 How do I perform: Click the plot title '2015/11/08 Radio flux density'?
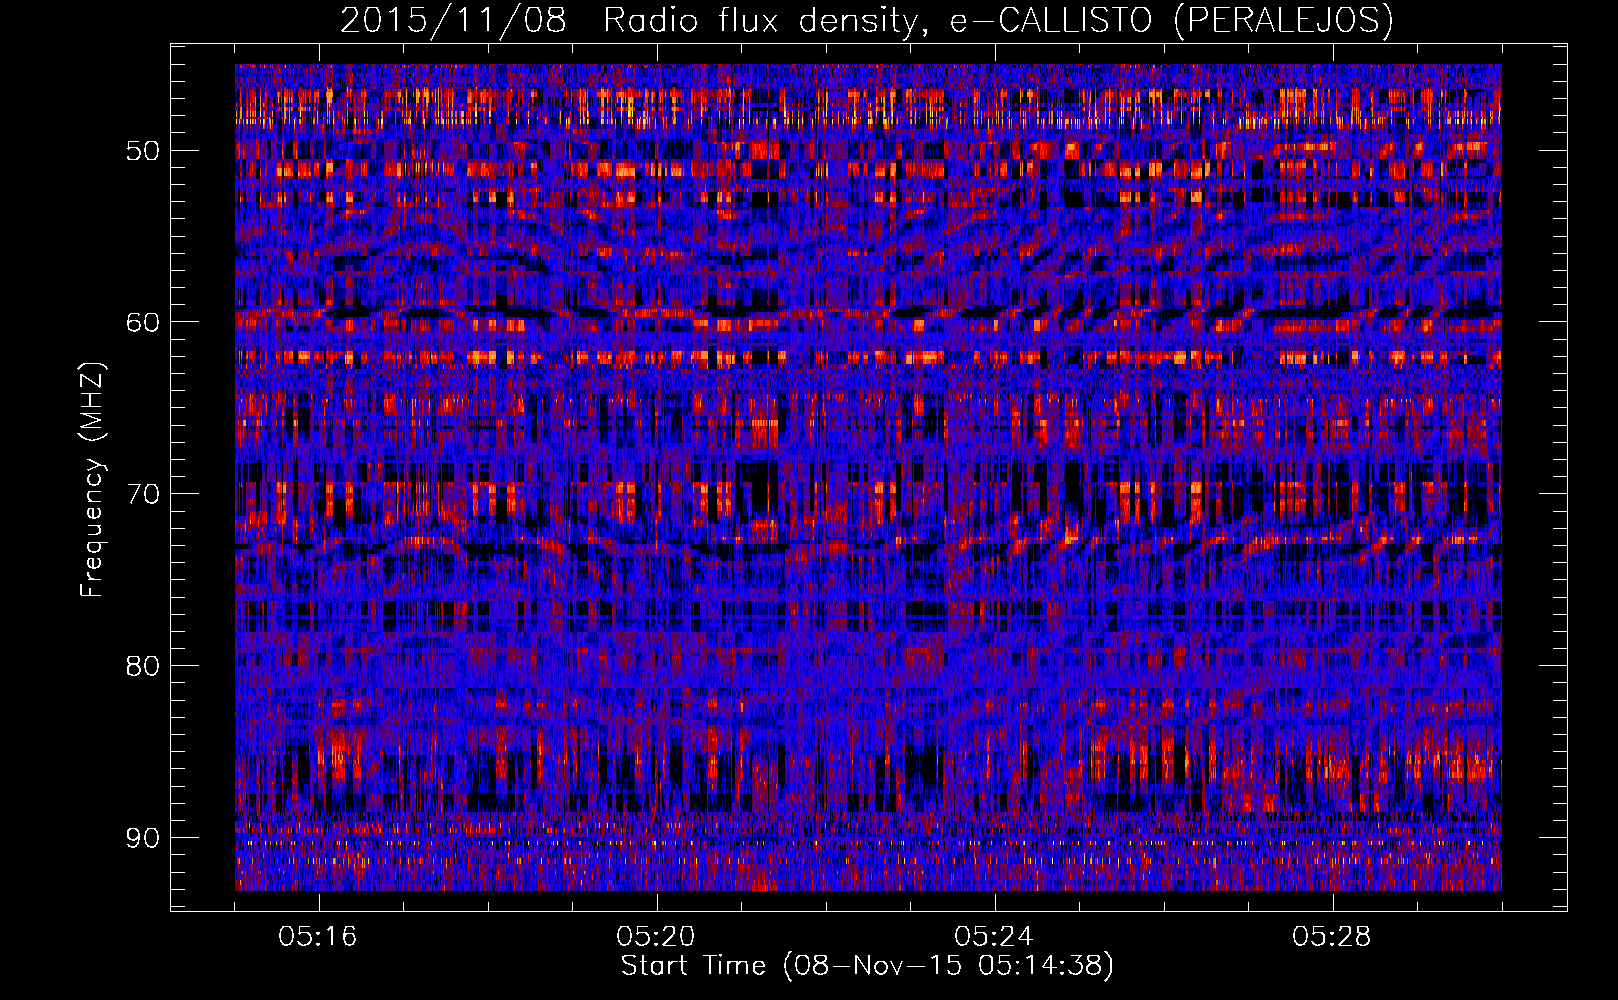click(866, 20)
